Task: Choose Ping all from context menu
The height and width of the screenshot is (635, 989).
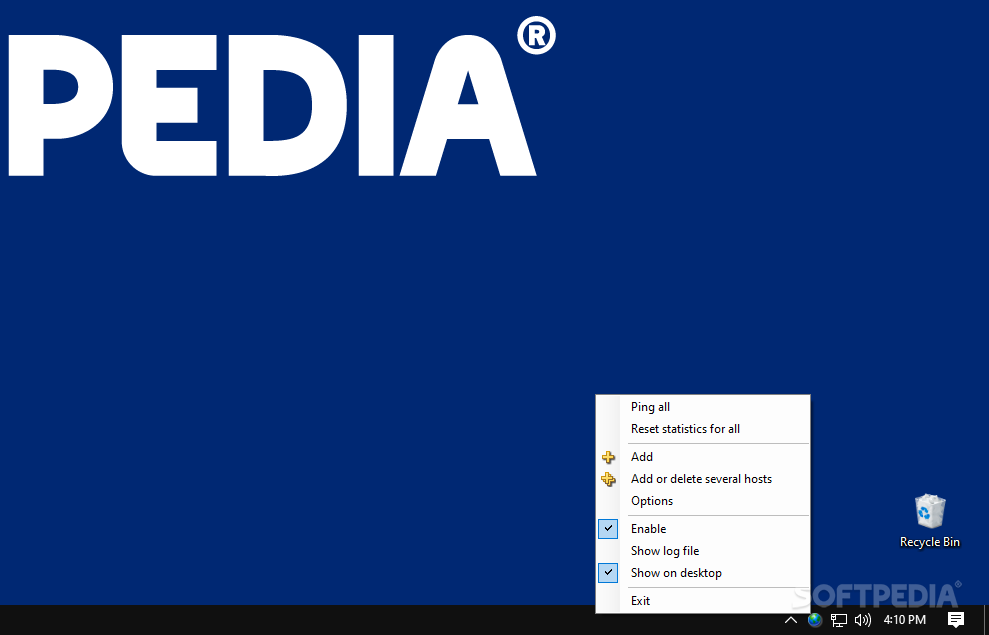Action: tap(703, 407)
